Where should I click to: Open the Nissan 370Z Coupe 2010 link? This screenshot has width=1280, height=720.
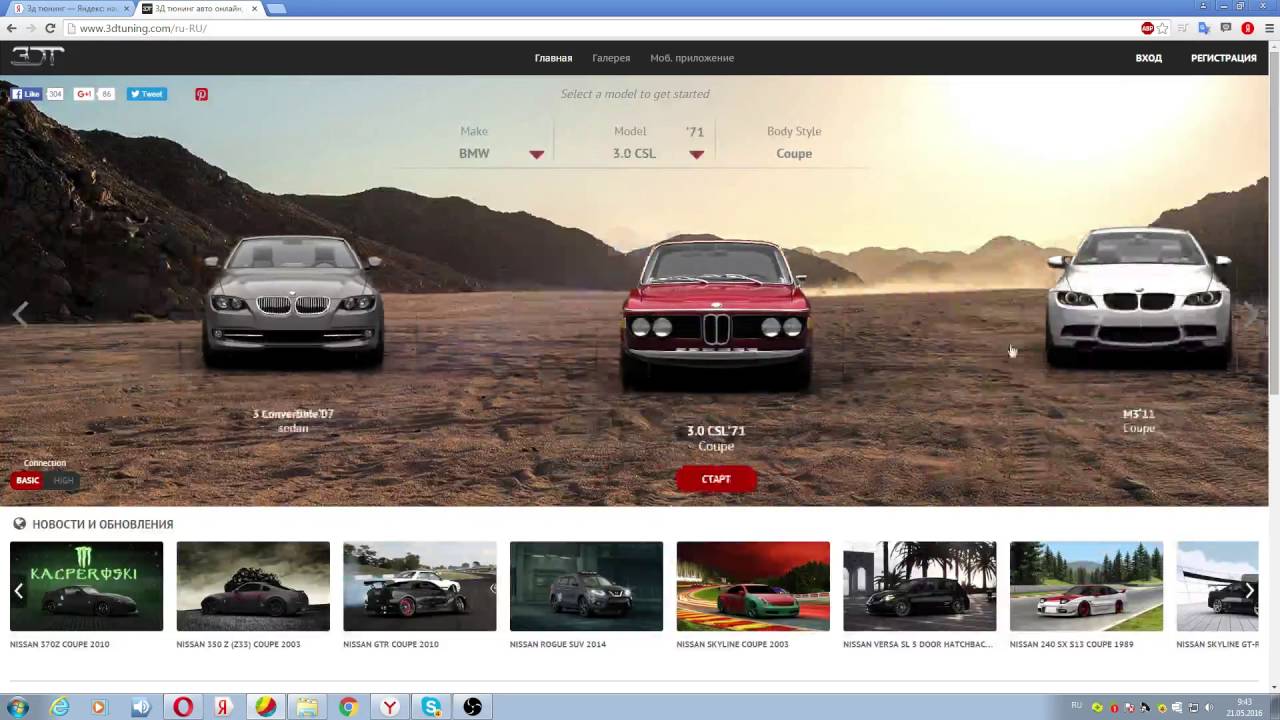(x=60, y=645)
